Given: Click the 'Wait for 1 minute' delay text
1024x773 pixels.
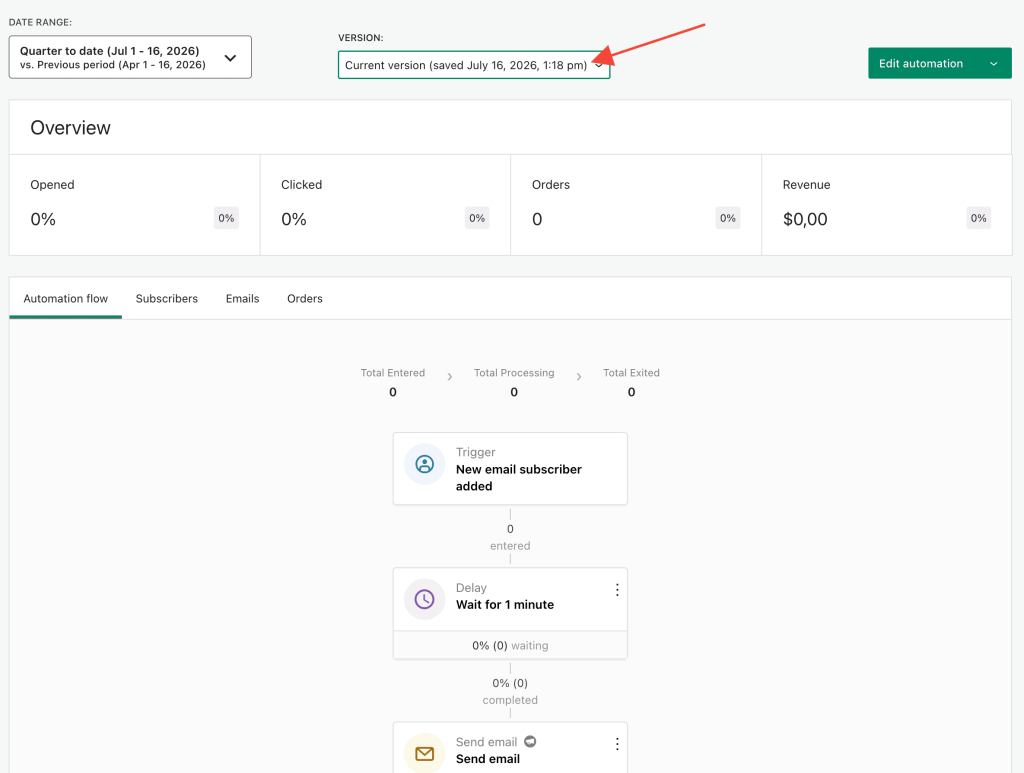Looking at the screenshot, I should pos(505,605).
